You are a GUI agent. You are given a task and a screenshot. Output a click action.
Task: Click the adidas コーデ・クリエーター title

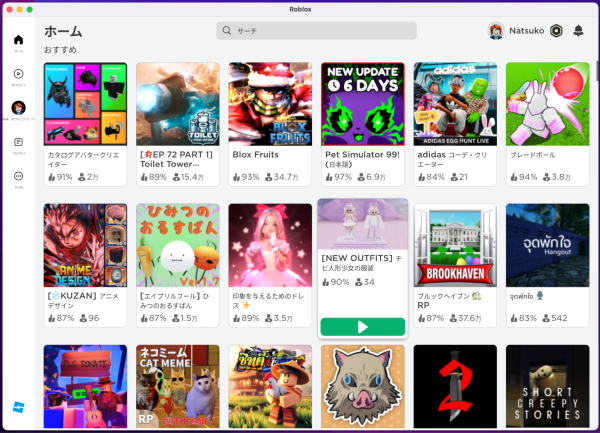coord(452,159)
